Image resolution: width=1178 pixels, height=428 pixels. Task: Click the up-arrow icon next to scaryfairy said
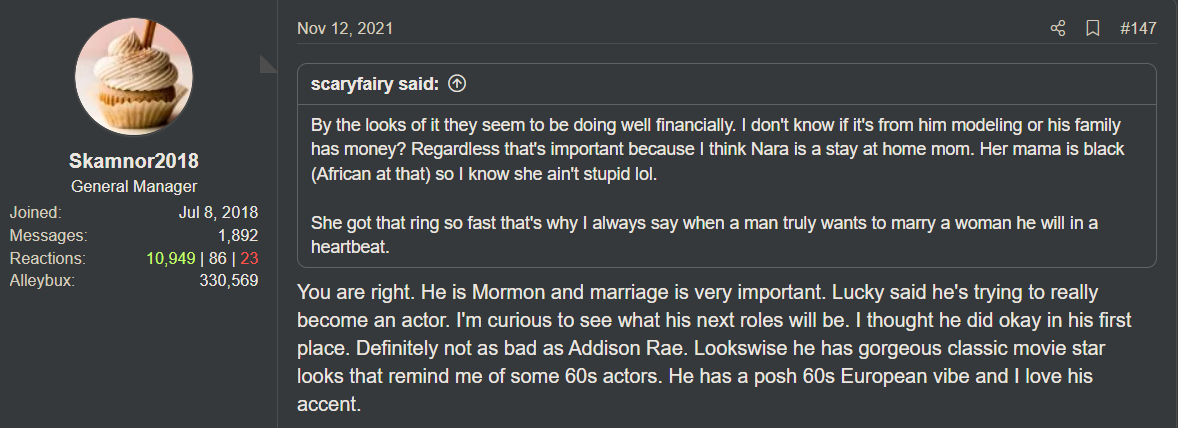[457, 84]
